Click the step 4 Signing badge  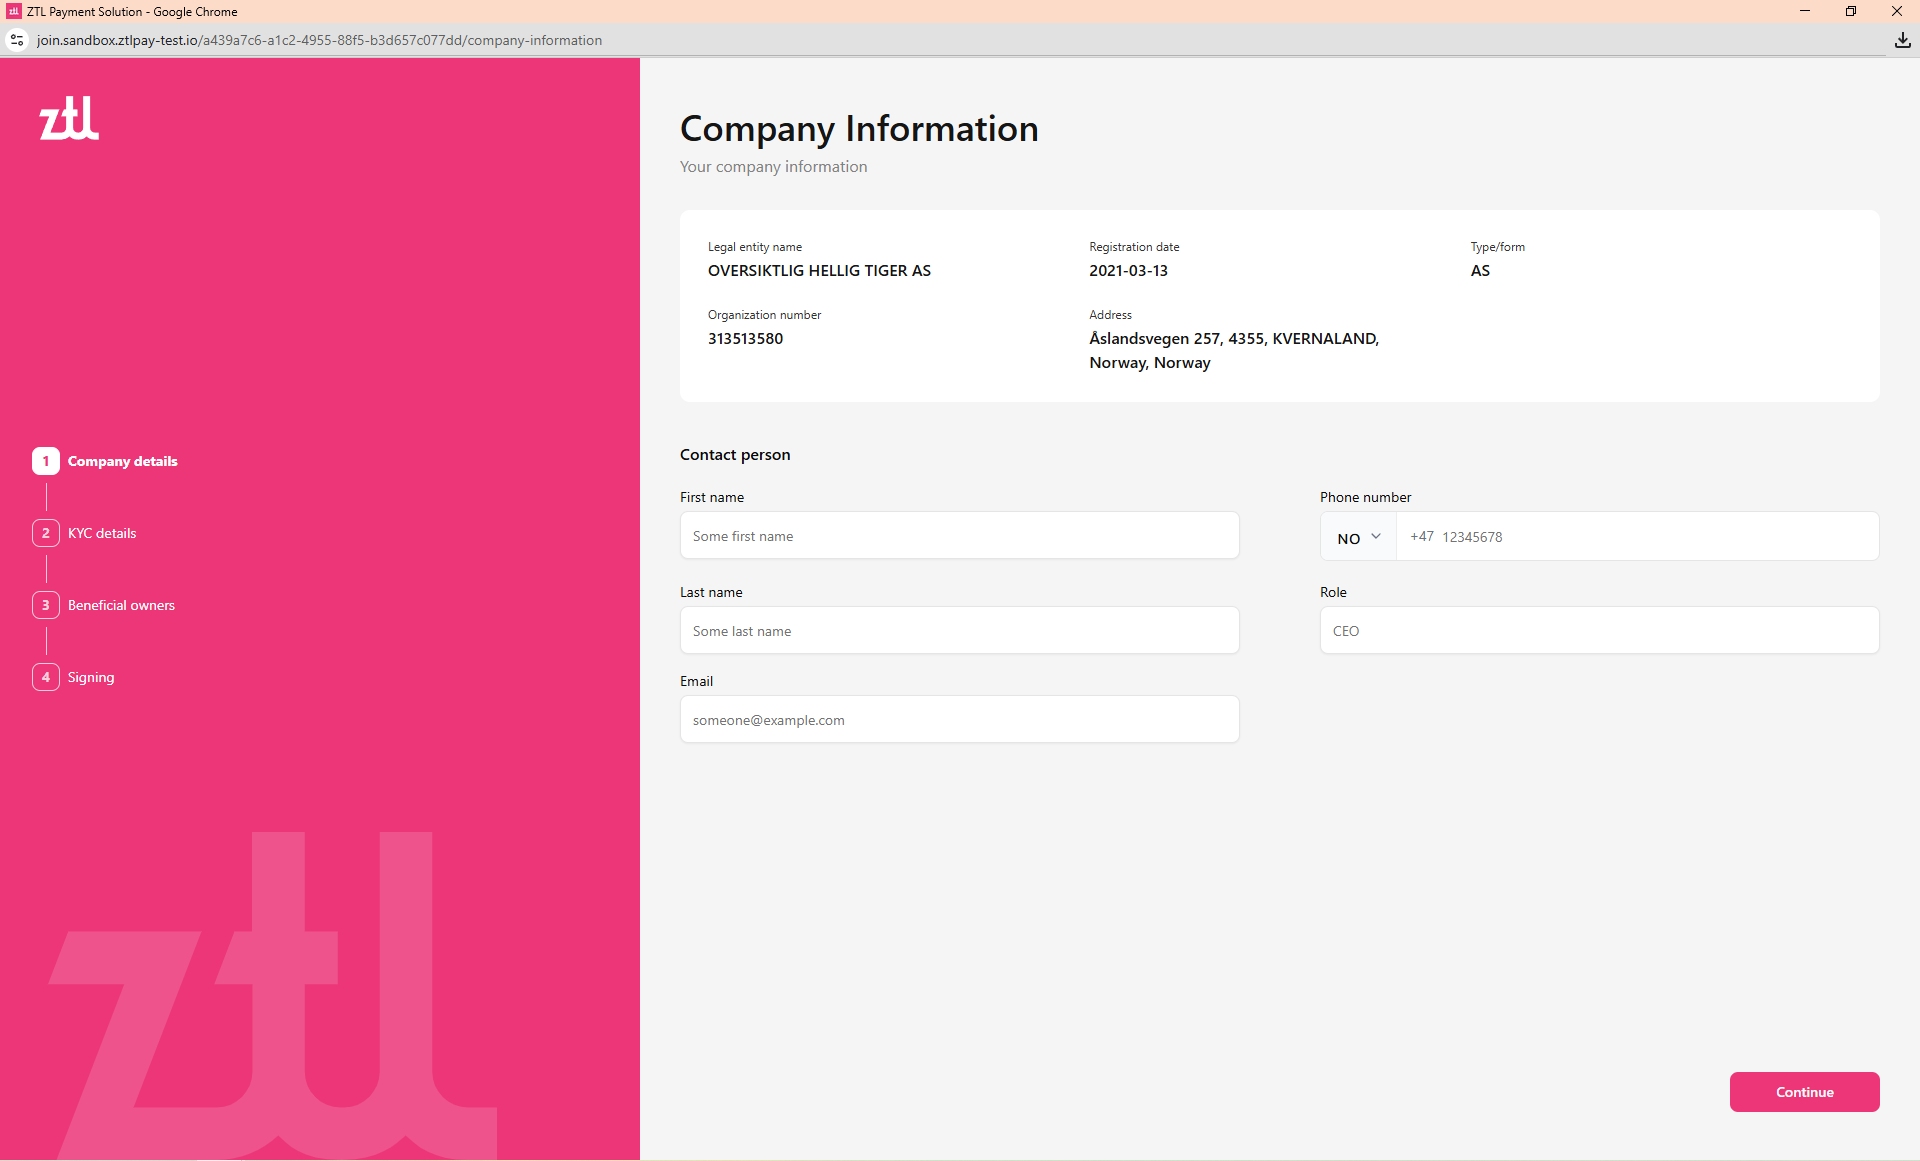tap(45, 677)
